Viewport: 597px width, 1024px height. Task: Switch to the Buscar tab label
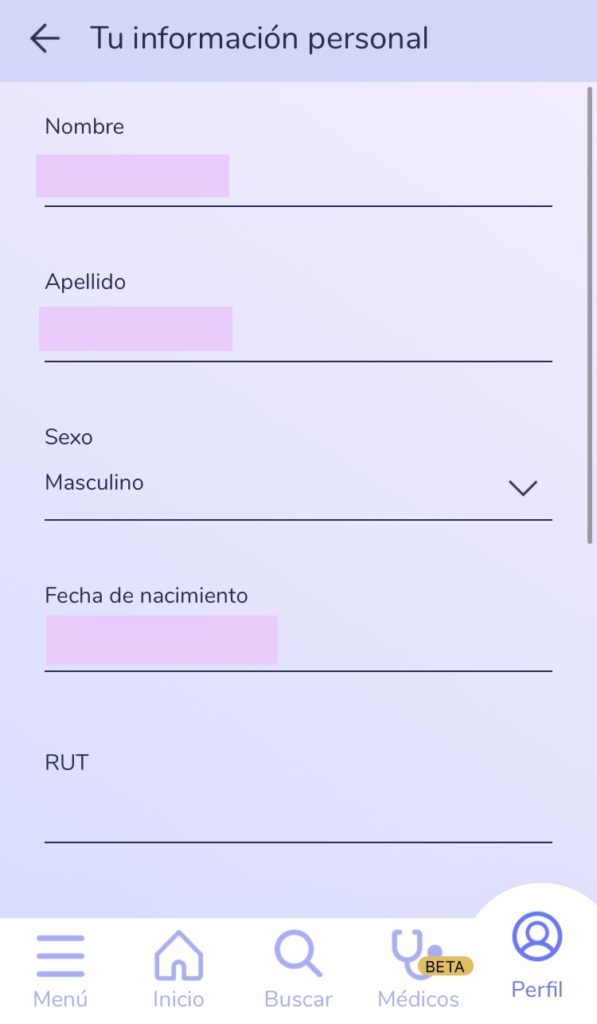pyautogui.click(x=298, y=999)
